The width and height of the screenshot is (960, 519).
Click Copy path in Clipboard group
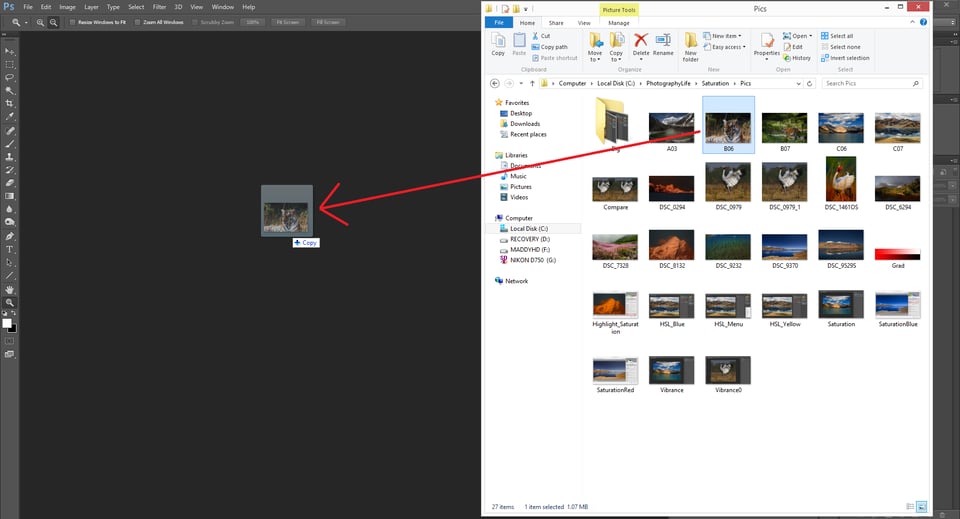549,47
